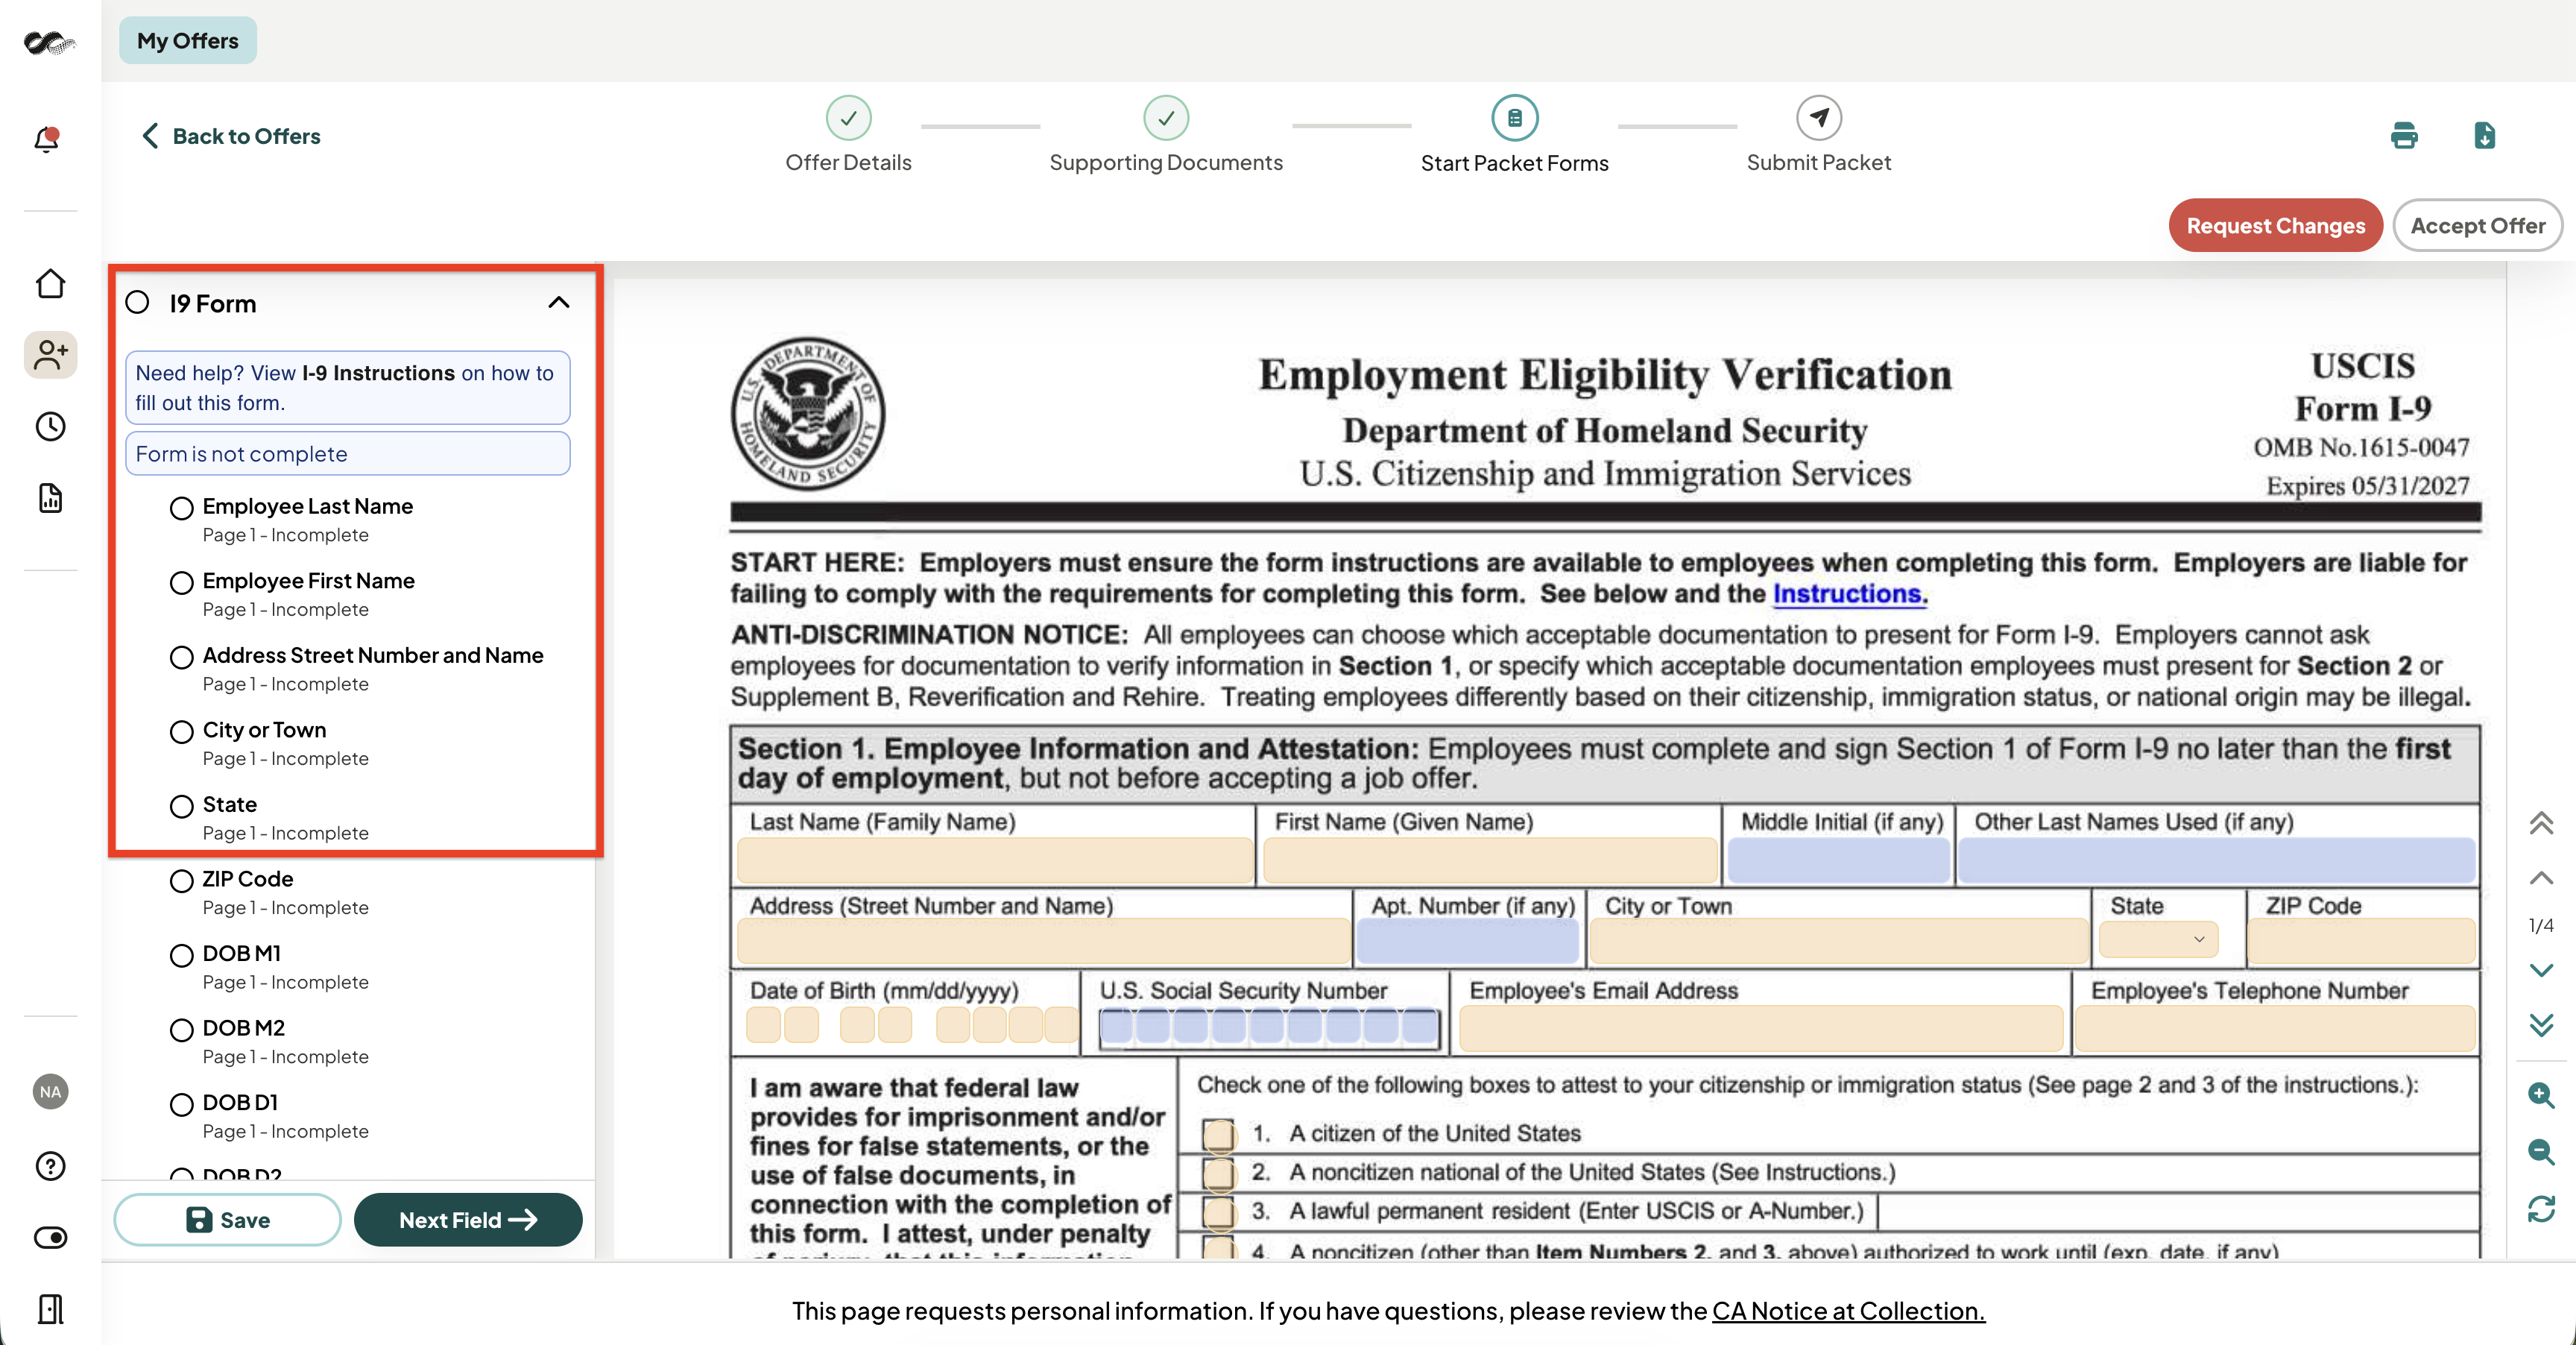The height and width of the screenshot is (1345, 2576).
Task: Save the form progress
Action: pos(227,1220)
